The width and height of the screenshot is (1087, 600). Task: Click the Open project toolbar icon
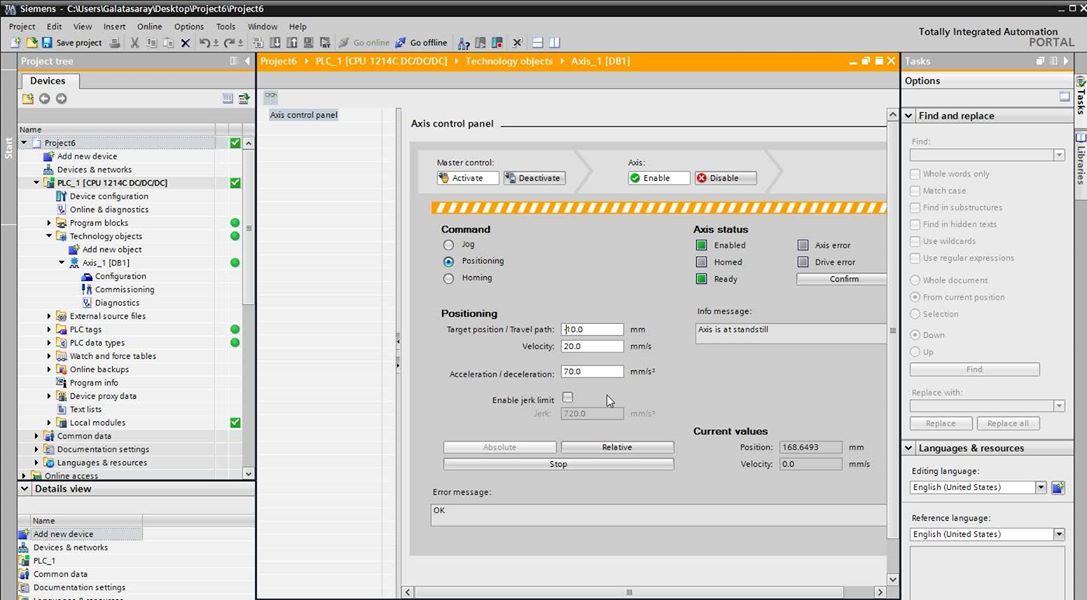point(31,42)
